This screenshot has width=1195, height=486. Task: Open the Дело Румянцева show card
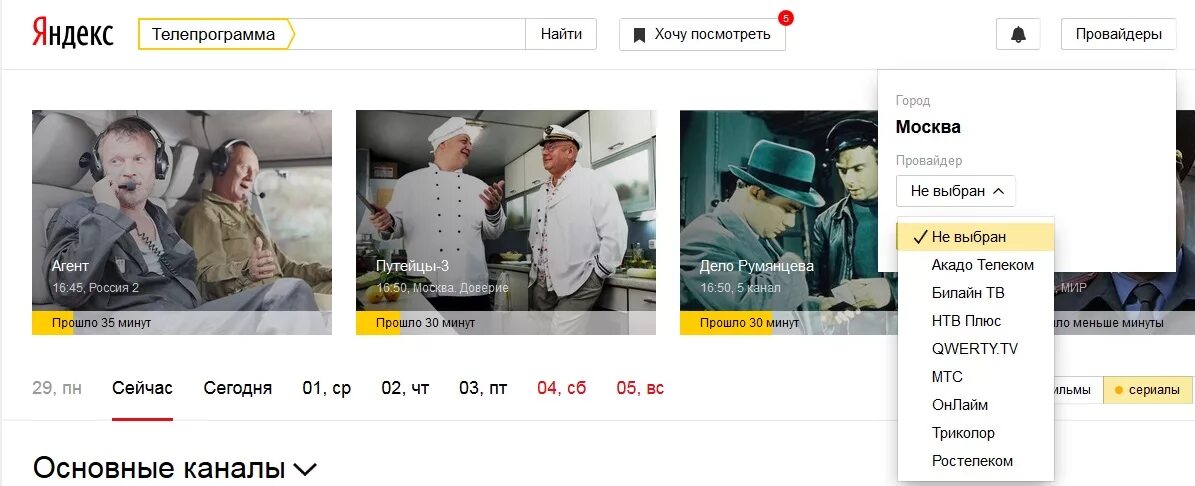pyautogui.click(x=778, y=222)
